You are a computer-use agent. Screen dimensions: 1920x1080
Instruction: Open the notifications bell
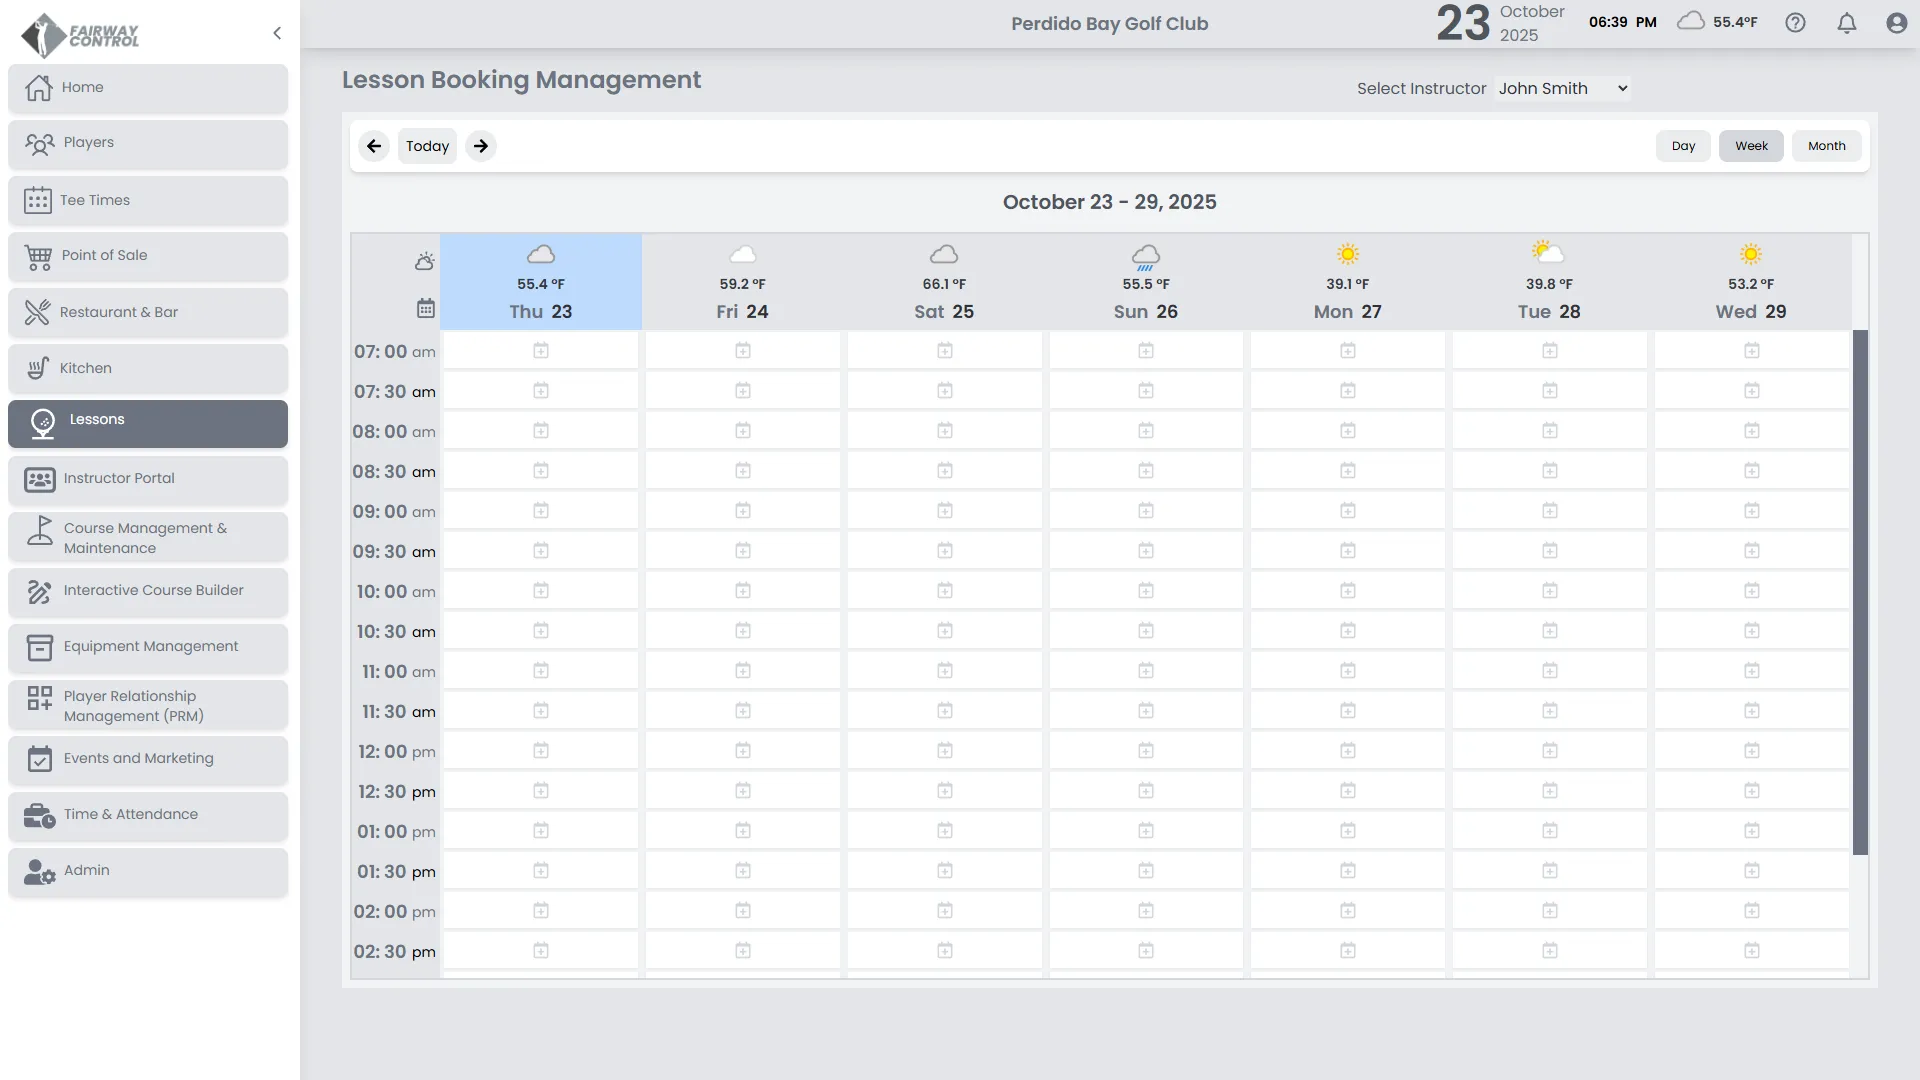pyautogui.click(x=1846, y=23)
